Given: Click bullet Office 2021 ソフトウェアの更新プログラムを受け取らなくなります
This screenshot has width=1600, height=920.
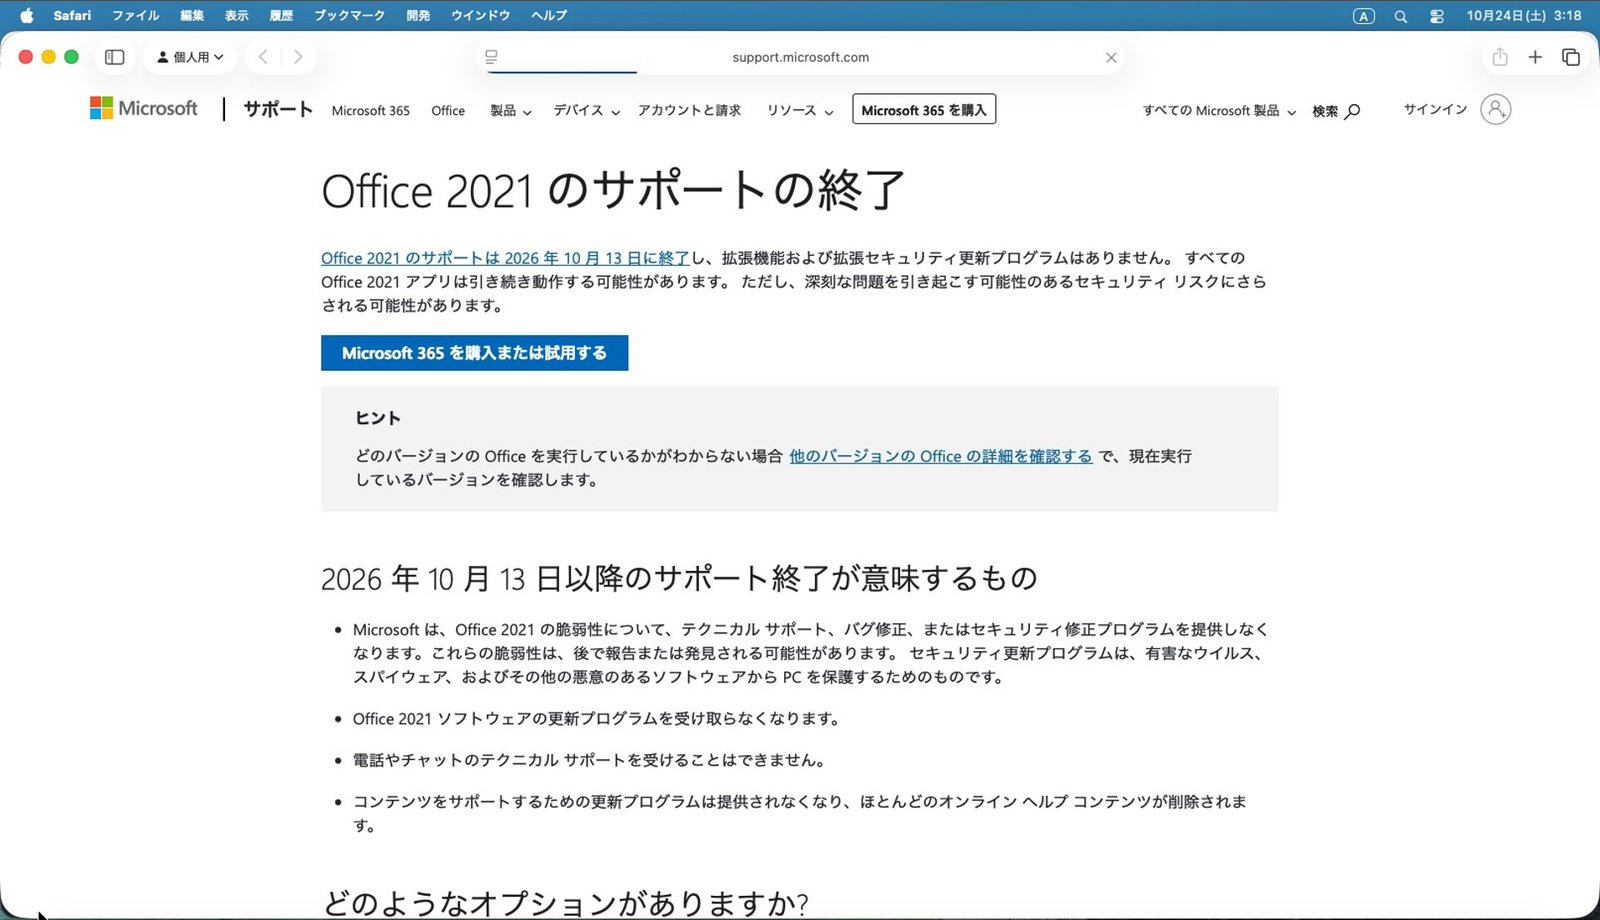Looking at the screenshot, I should 596,719.
